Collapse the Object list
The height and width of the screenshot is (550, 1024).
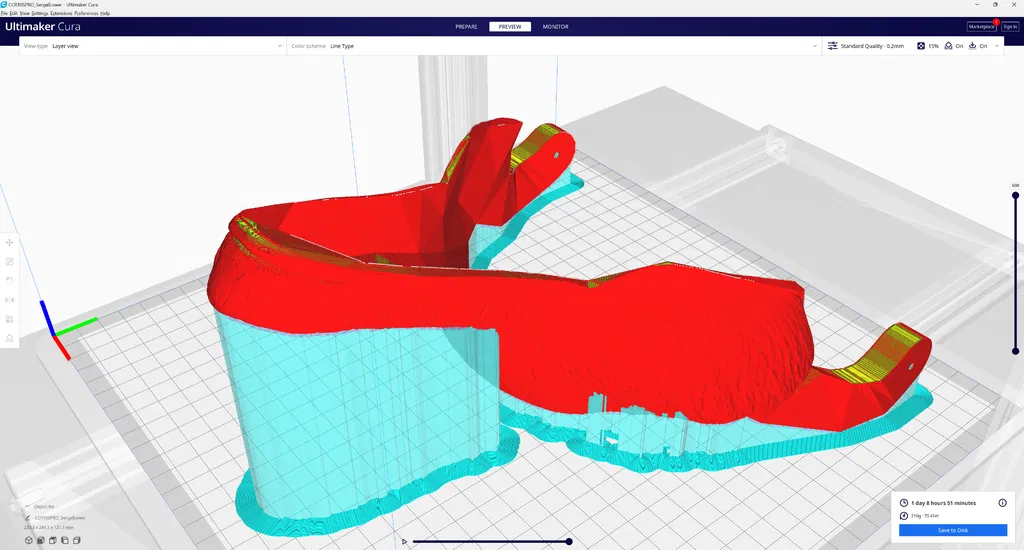coord(27,506)
